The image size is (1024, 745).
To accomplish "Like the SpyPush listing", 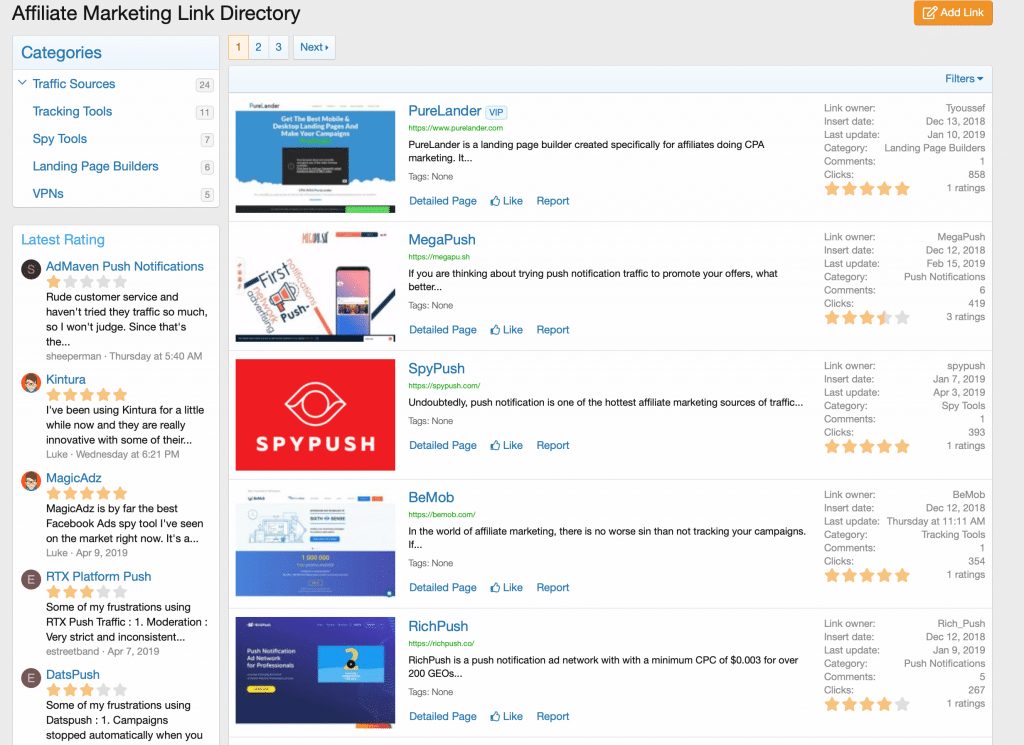I will coord(507,445).
